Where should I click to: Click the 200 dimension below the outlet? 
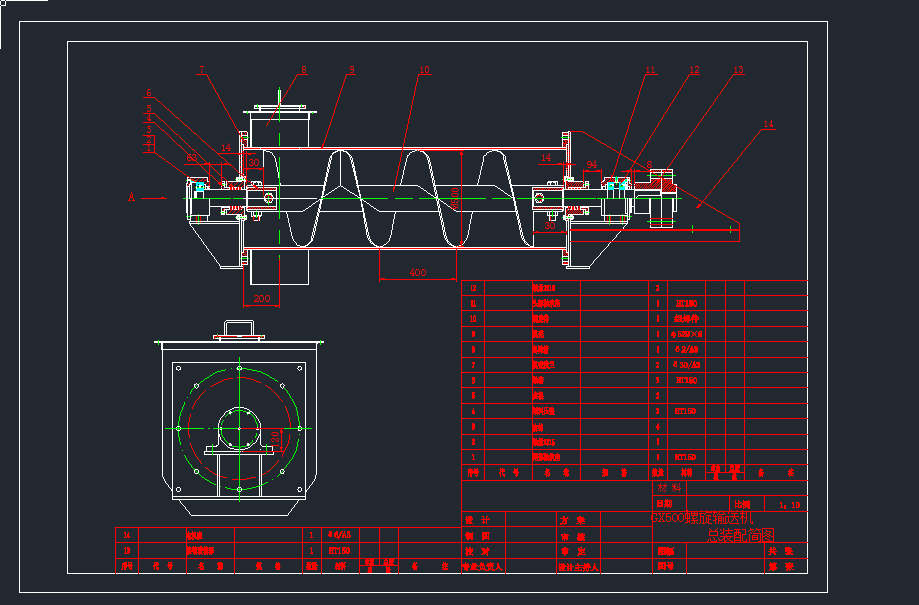click(261, 299)
